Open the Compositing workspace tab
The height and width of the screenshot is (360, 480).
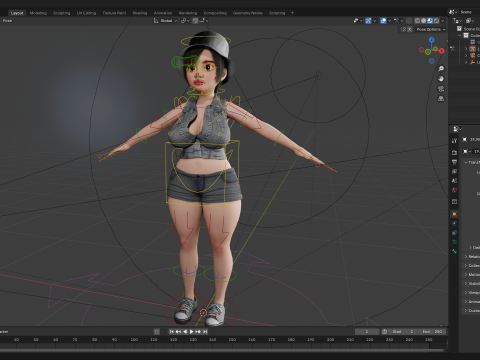point(215,13)
